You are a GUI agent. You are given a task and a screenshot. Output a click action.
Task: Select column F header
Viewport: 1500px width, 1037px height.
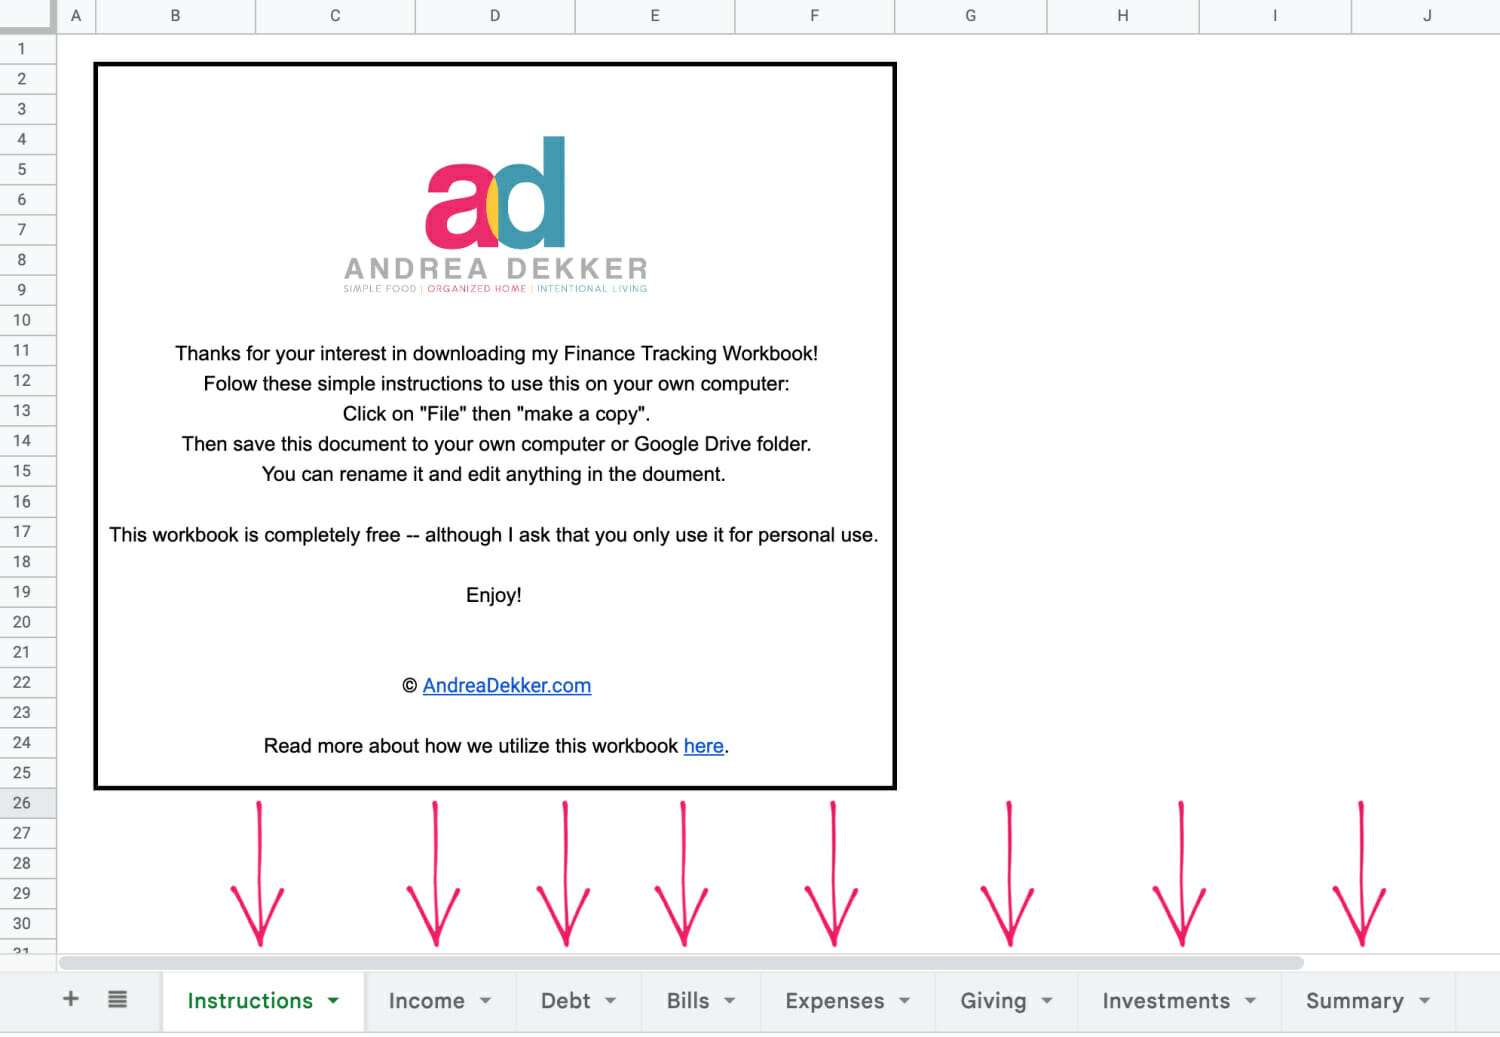click(815, 16)
